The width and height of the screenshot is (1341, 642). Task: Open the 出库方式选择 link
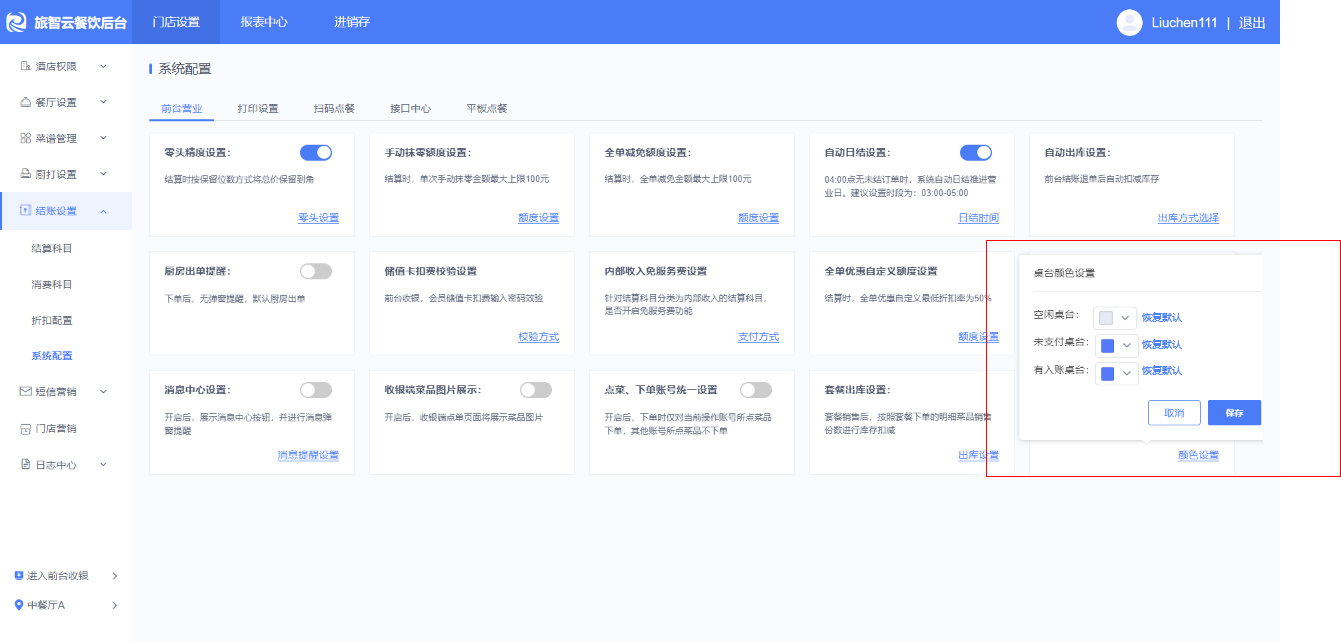(x=1188, y=218)
